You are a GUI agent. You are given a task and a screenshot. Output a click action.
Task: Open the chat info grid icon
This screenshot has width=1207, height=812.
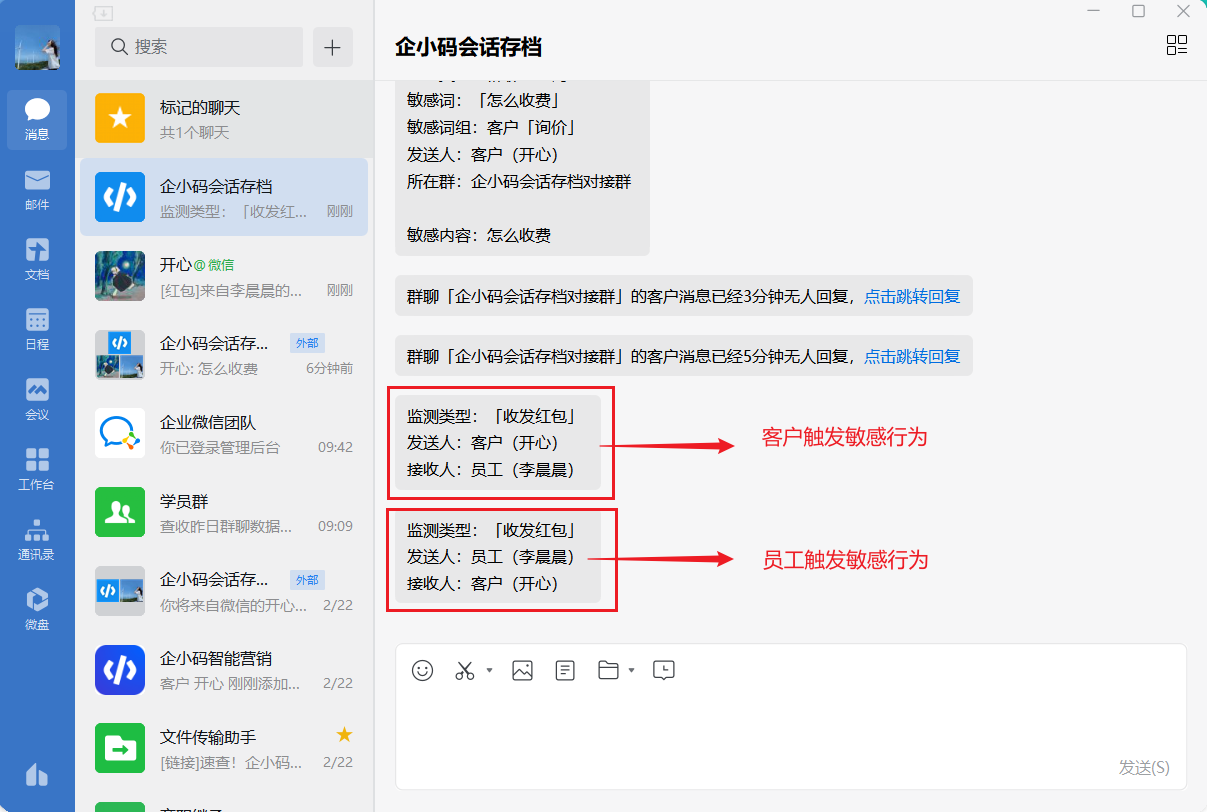coord(1177,45)
